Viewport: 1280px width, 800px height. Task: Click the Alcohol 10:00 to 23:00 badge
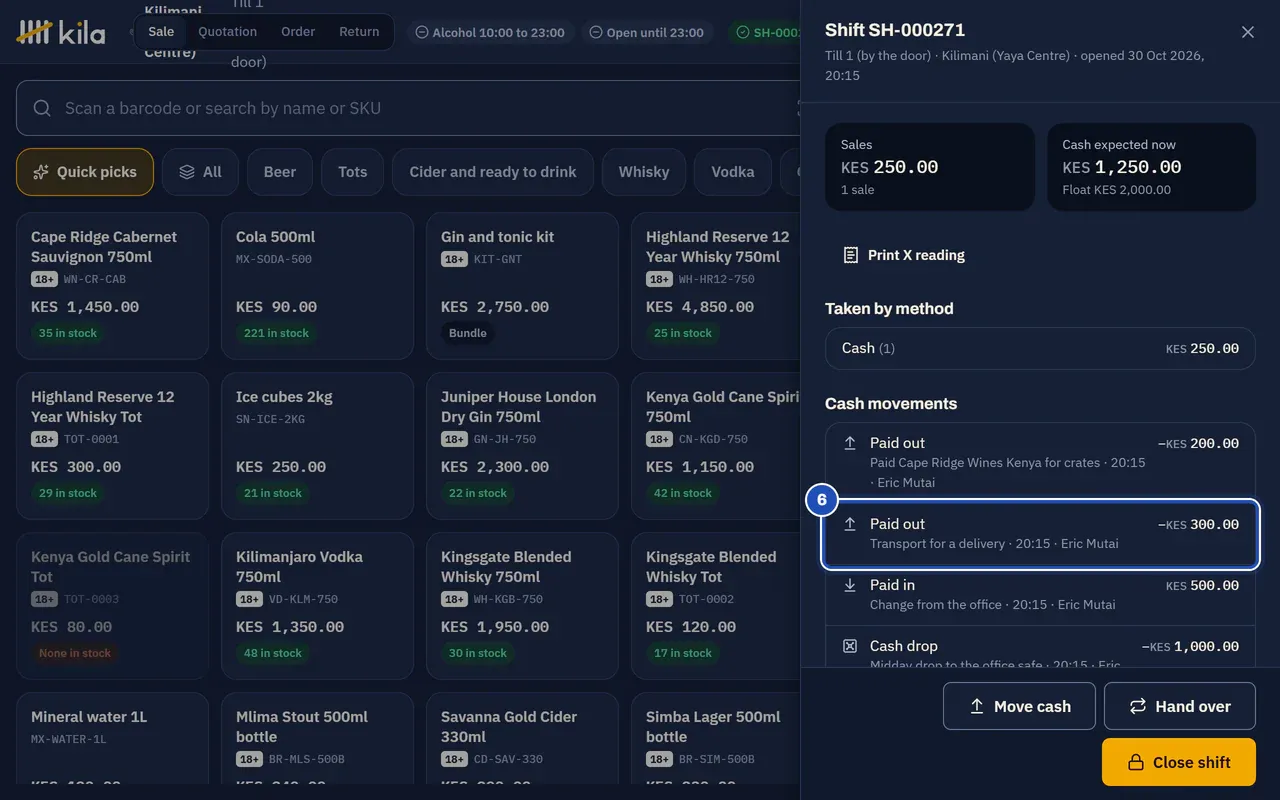pos(489,32)
